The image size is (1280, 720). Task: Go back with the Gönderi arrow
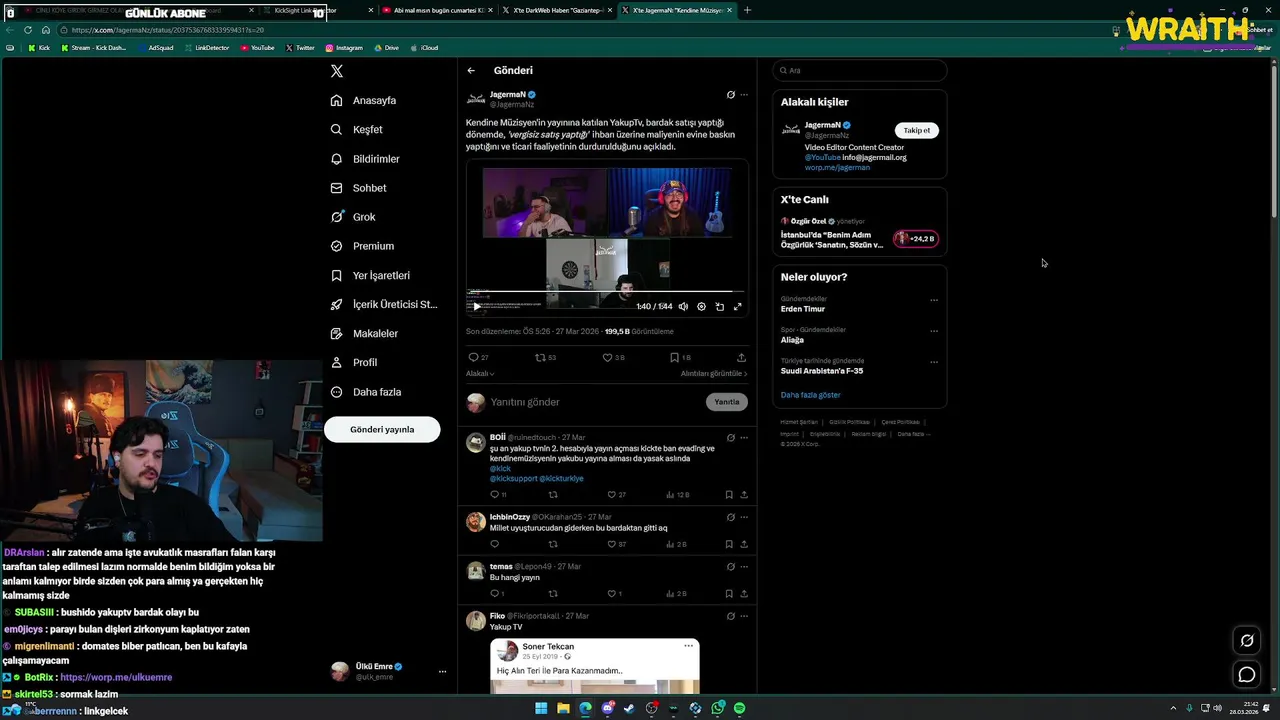click(471, 71)
